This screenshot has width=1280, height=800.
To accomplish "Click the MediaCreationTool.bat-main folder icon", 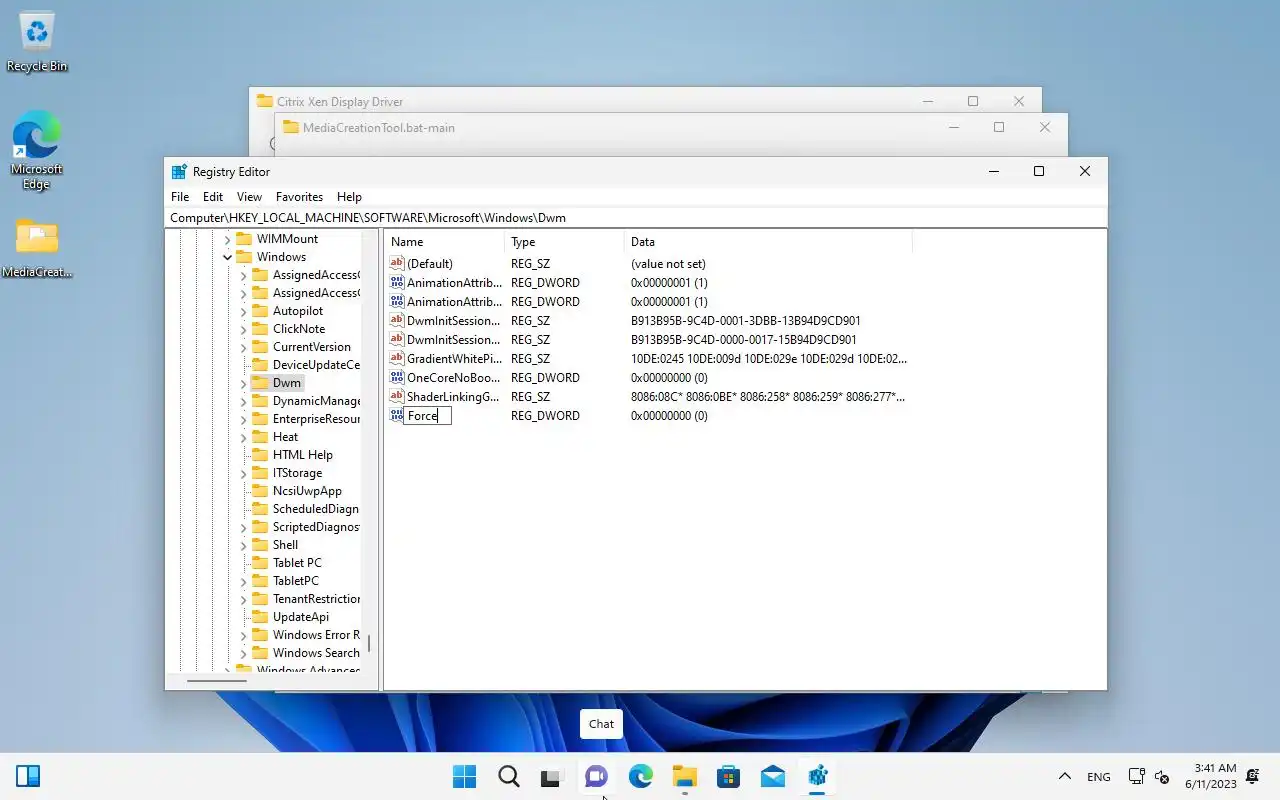I will (291, 127).
